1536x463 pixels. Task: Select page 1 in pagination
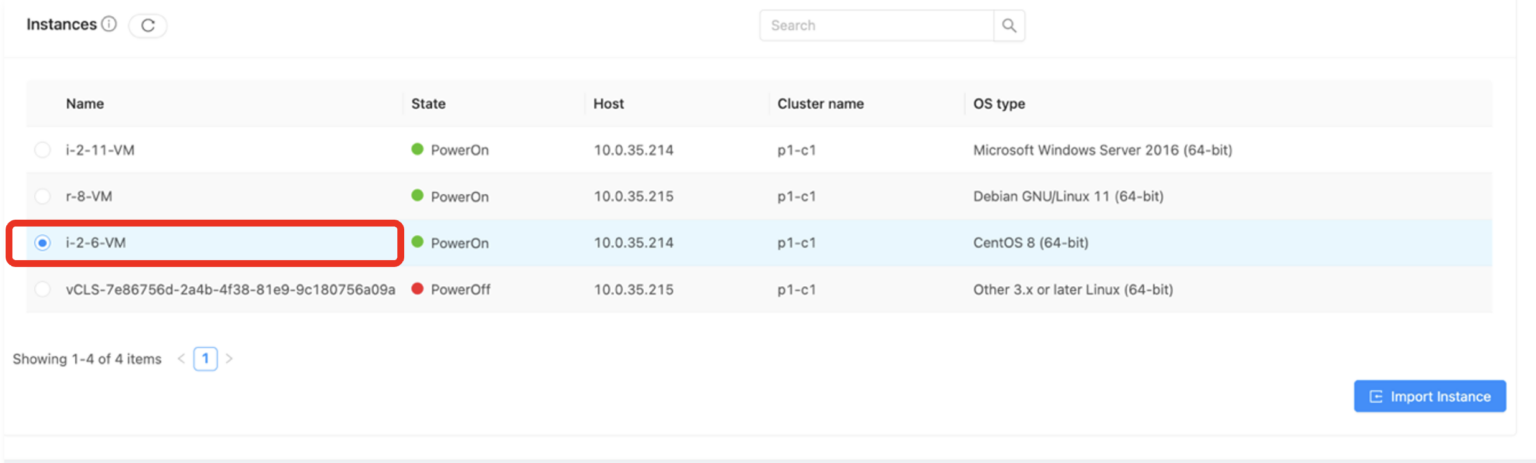[206, 359]
